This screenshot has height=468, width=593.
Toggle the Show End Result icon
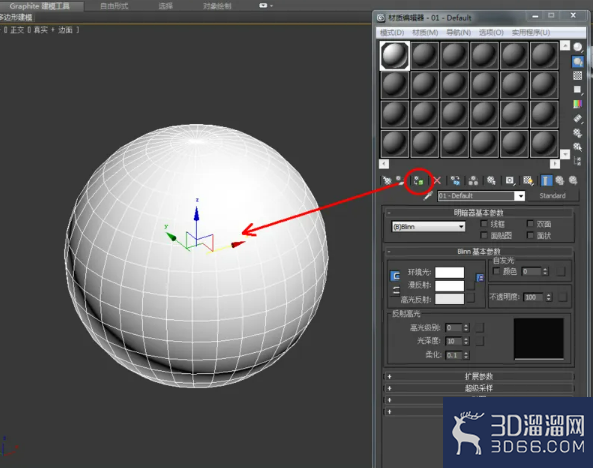(x=546, y=180)
